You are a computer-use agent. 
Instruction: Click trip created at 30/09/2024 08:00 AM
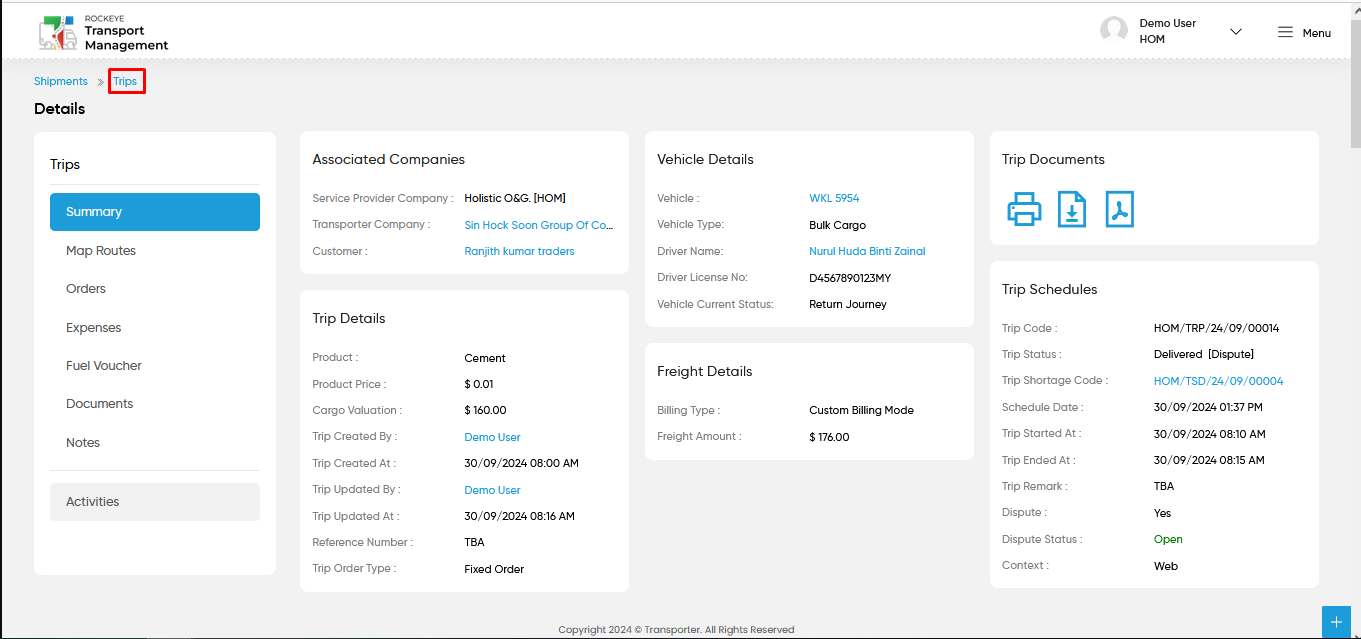[521, 463]
